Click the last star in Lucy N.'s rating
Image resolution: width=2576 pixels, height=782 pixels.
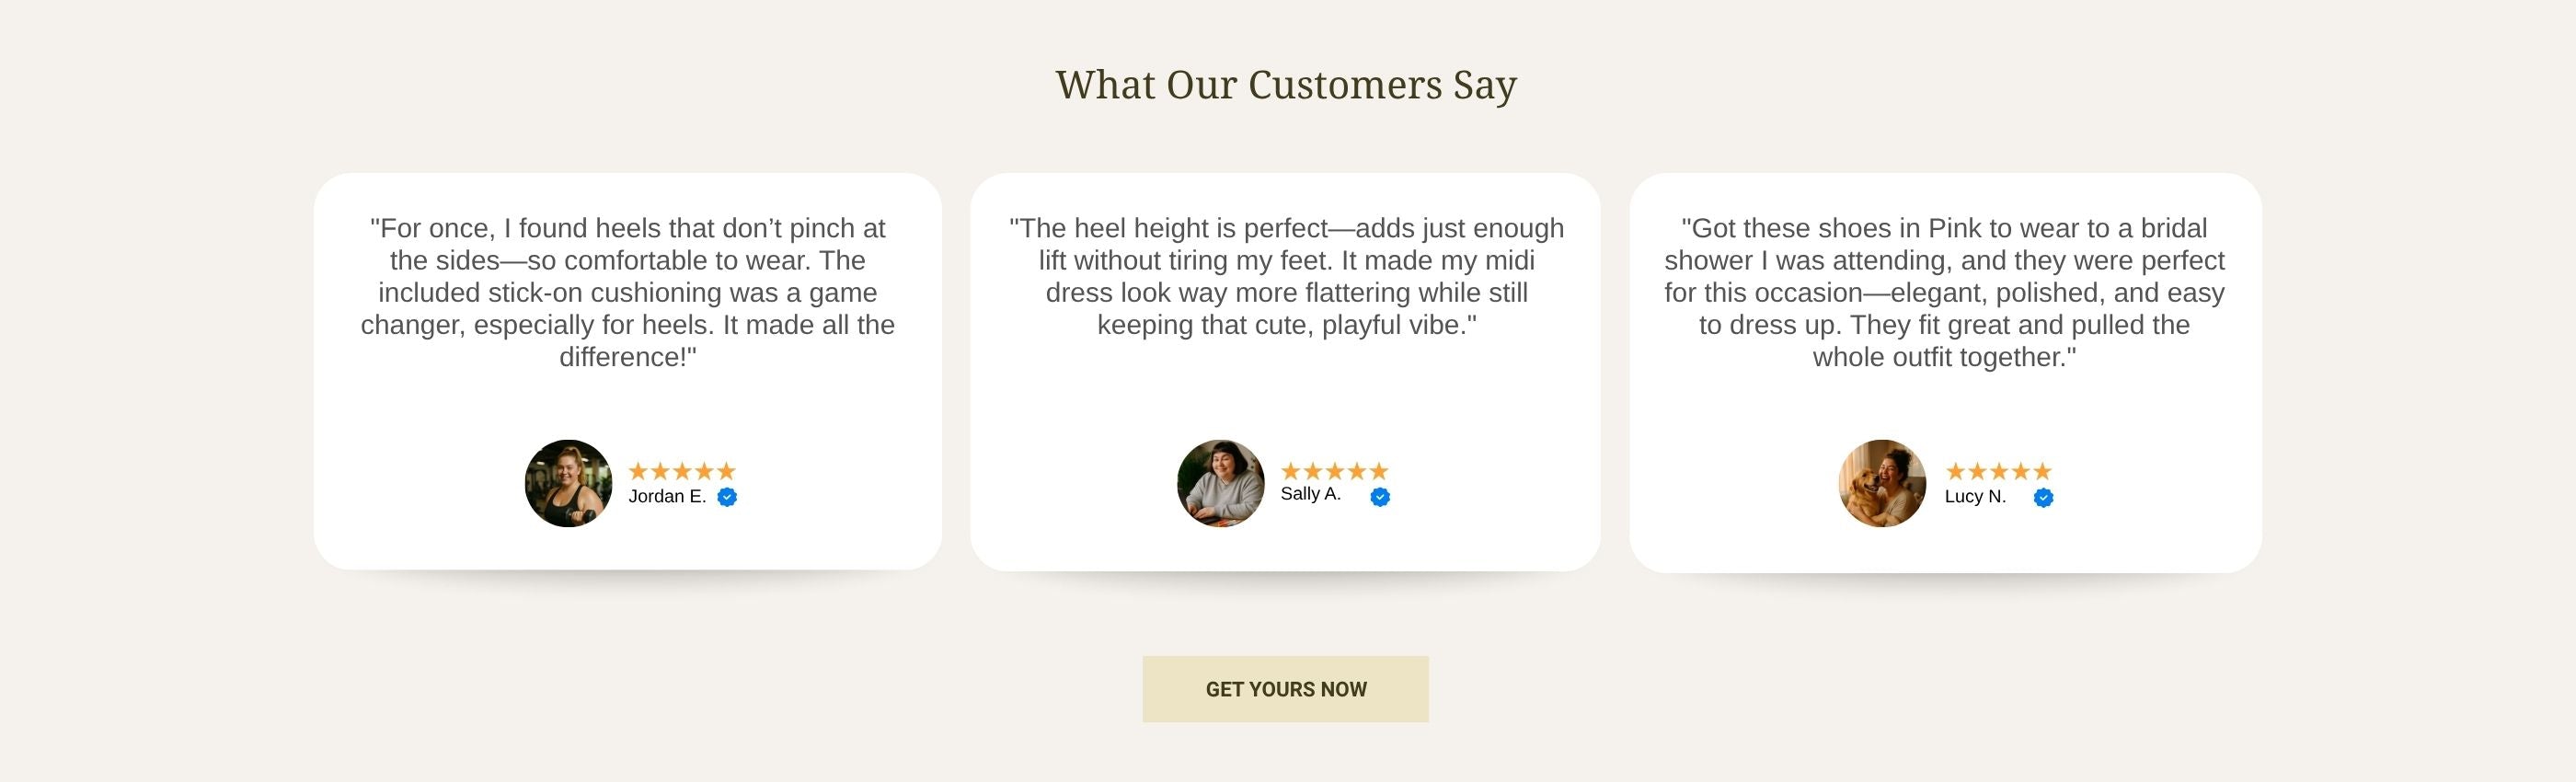click(2043, 471)
